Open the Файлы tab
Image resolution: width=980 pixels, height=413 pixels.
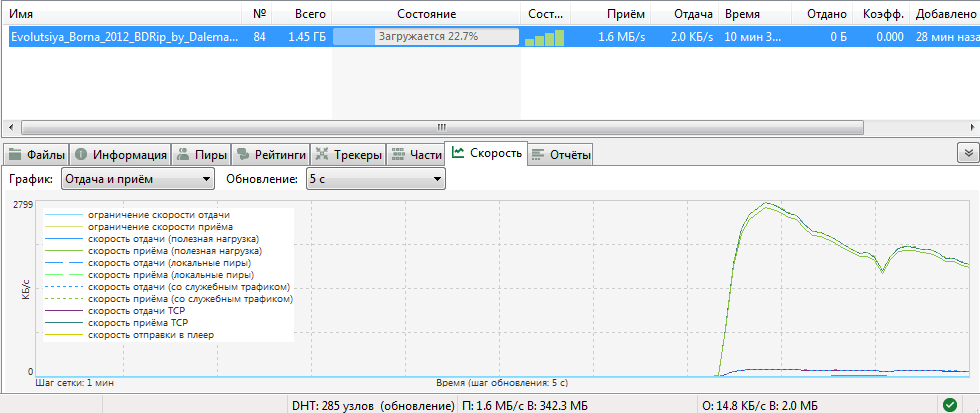click(x=36, y=154)
